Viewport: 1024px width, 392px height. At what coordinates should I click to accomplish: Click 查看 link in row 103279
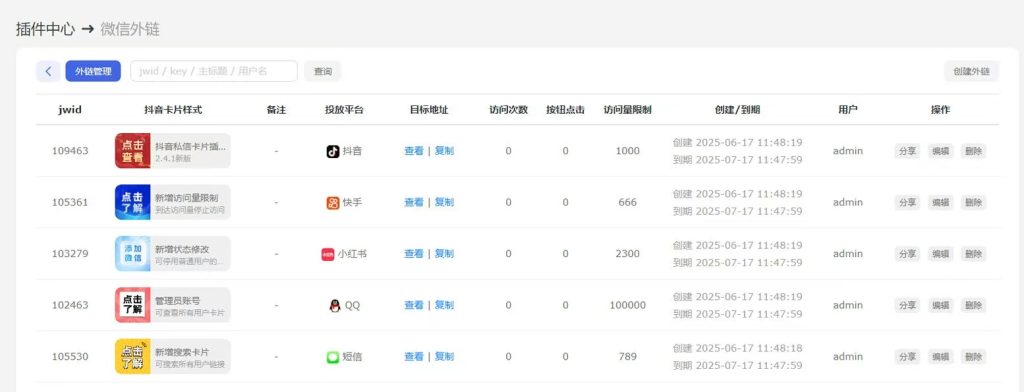pos(414,253)
